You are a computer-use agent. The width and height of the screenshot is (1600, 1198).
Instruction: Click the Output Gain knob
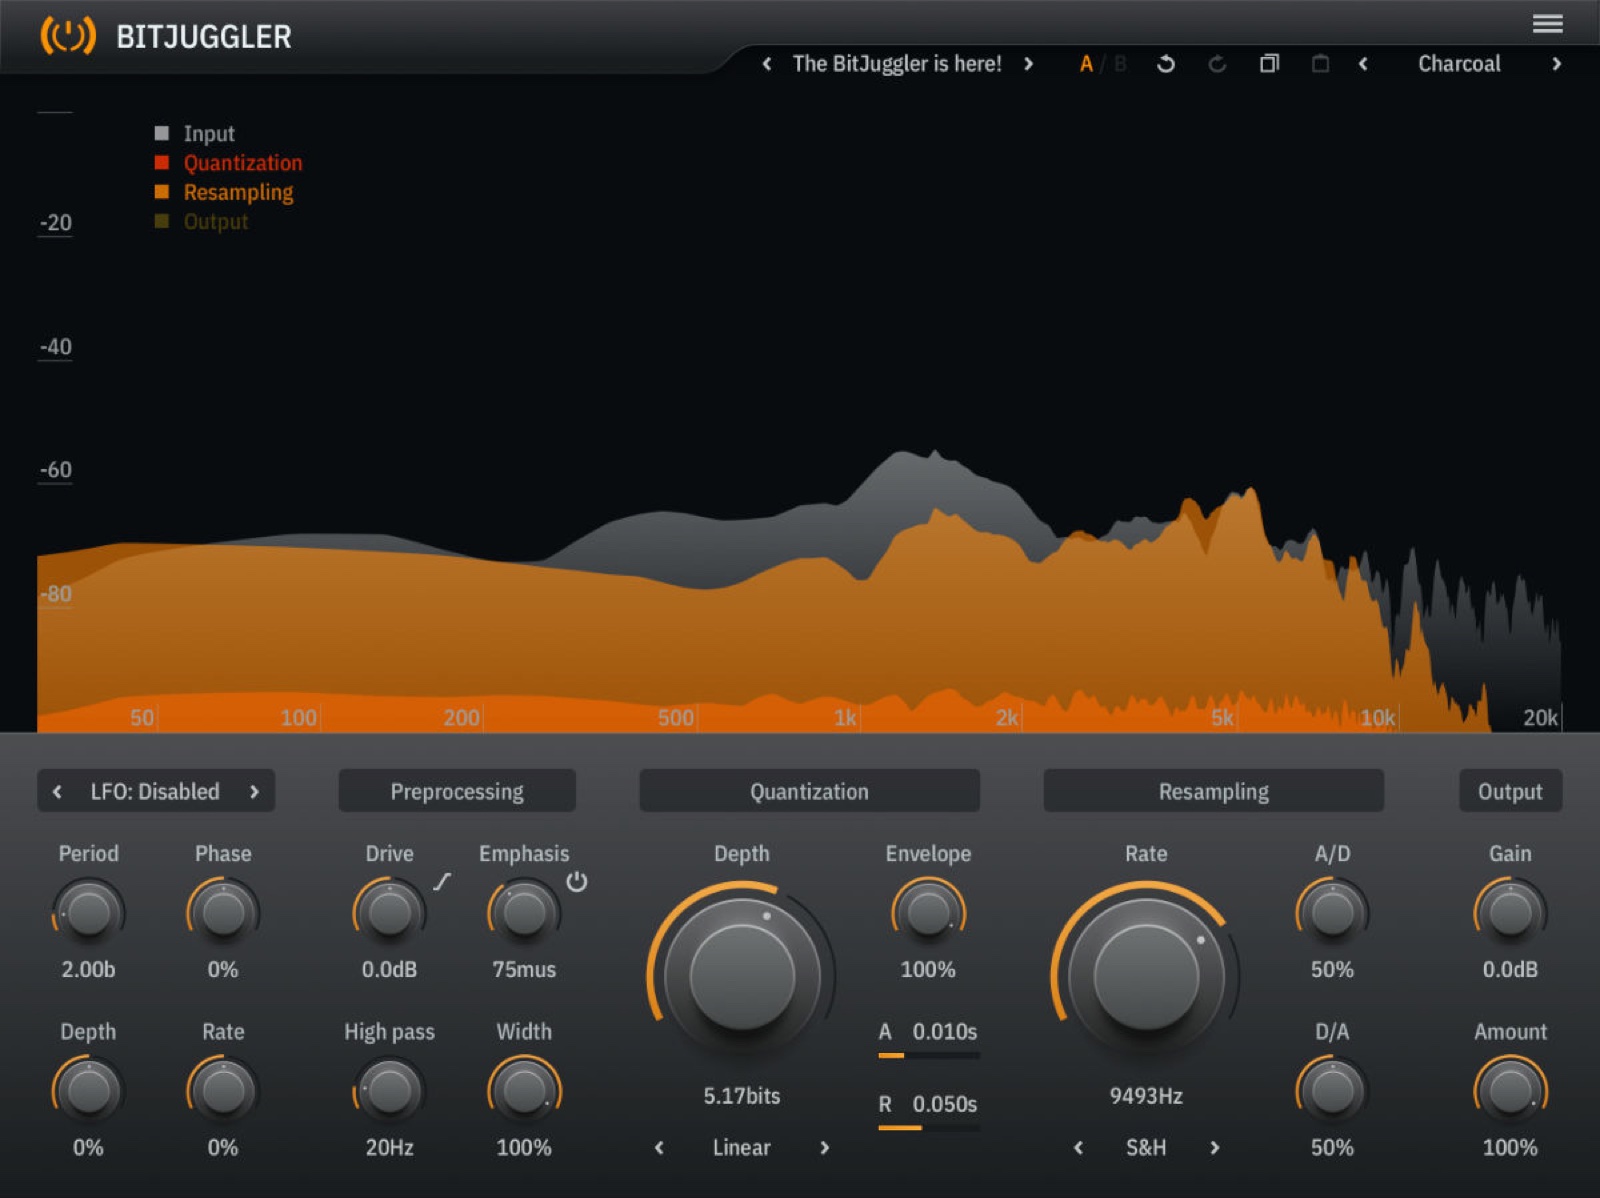point(1510,912)
